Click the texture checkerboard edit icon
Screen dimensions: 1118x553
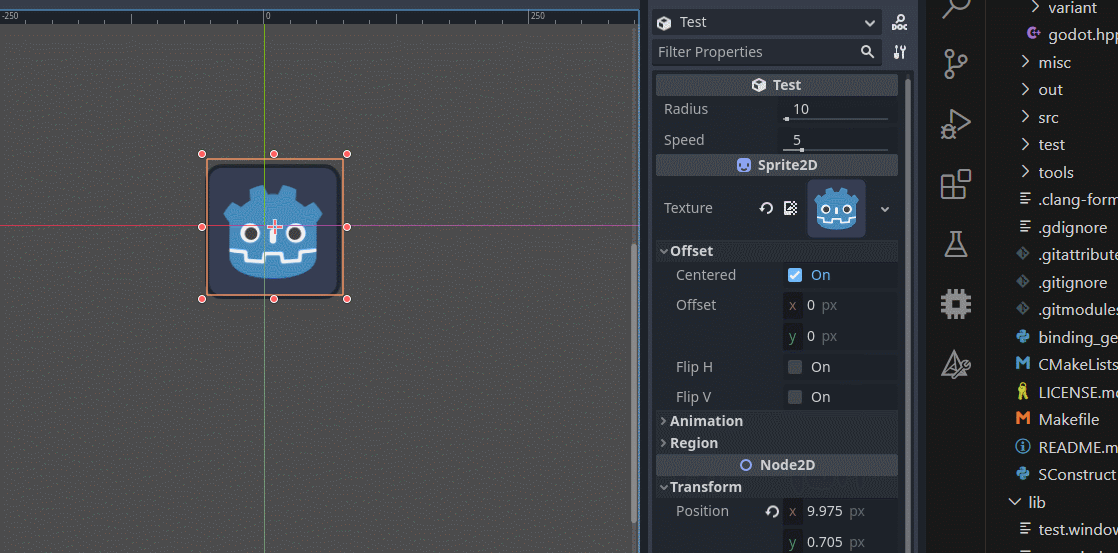tap(790, 208)
